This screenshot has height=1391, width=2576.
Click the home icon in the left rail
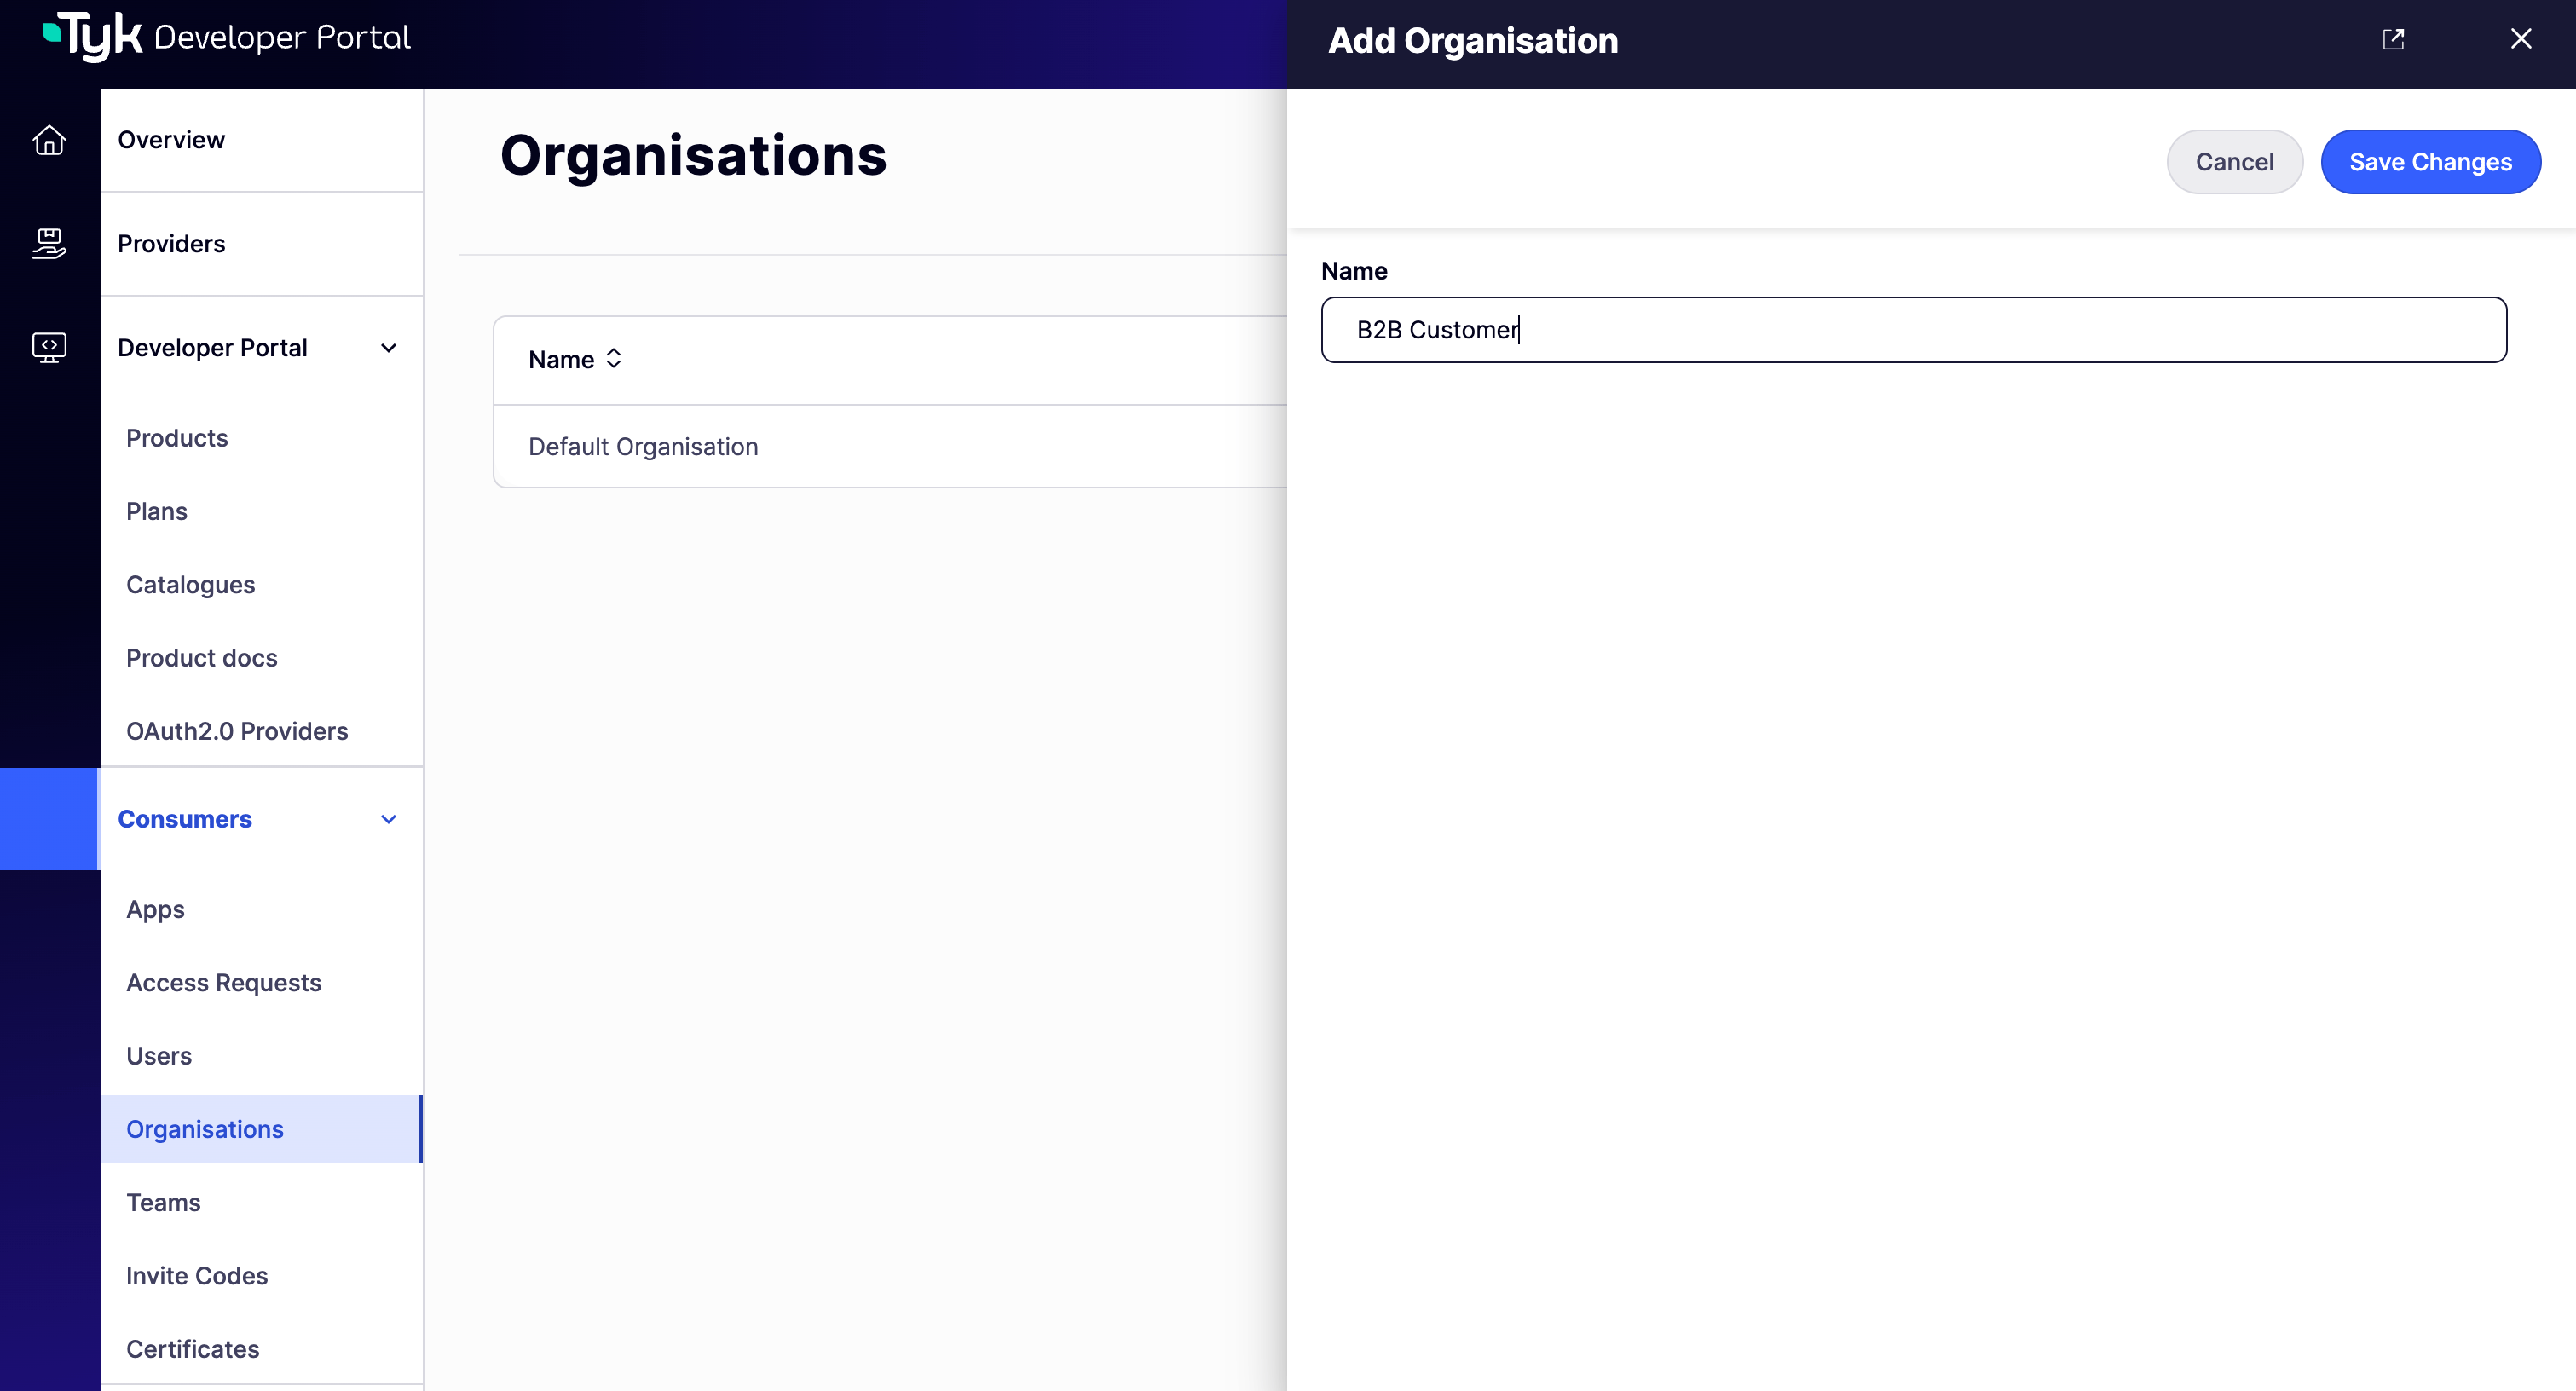point(49,140)
